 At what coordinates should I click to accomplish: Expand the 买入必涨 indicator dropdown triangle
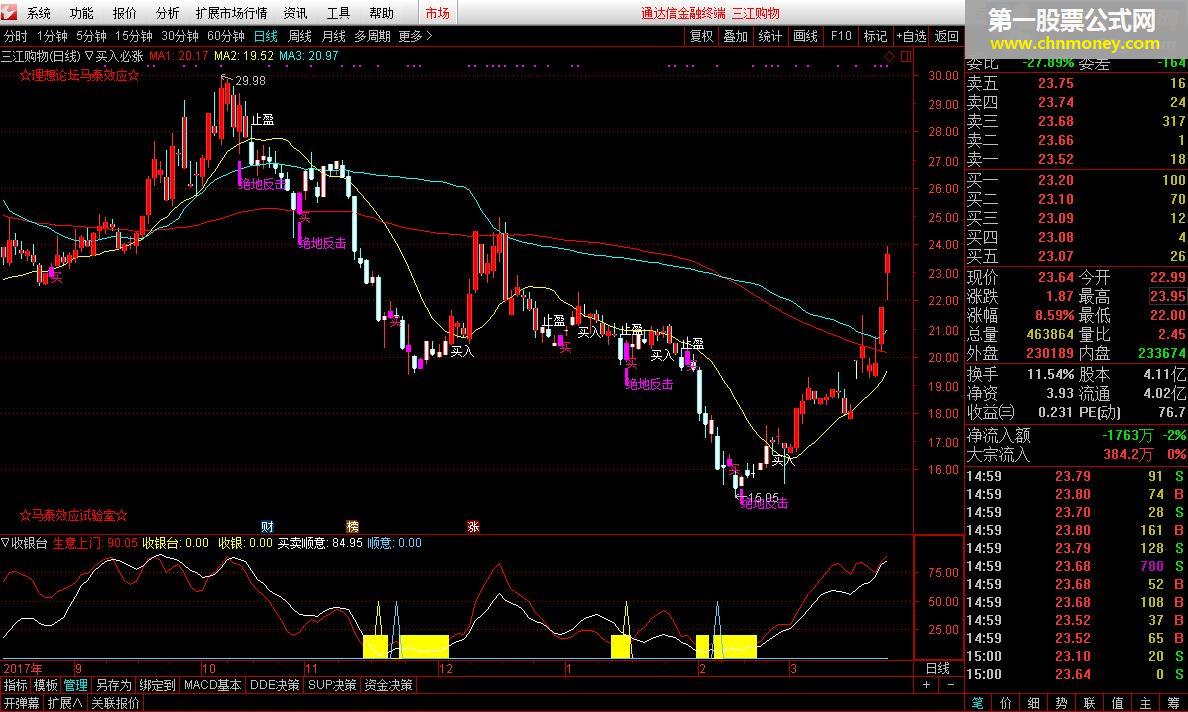click(x=89, y=55)
